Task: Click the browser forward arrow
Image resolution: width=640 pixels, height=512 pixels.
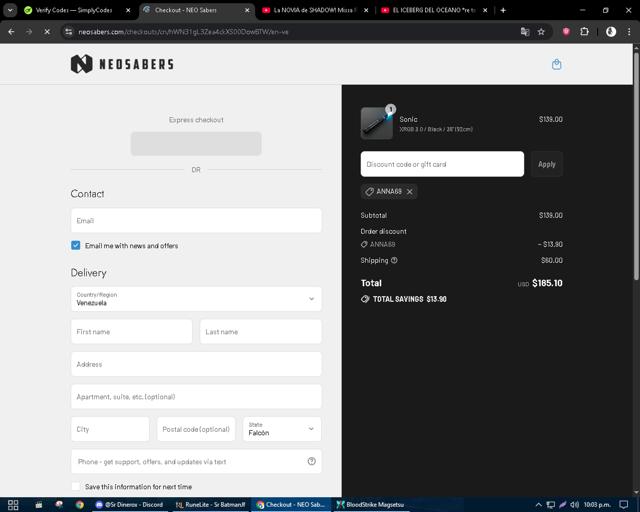Action: coord(29,31)
